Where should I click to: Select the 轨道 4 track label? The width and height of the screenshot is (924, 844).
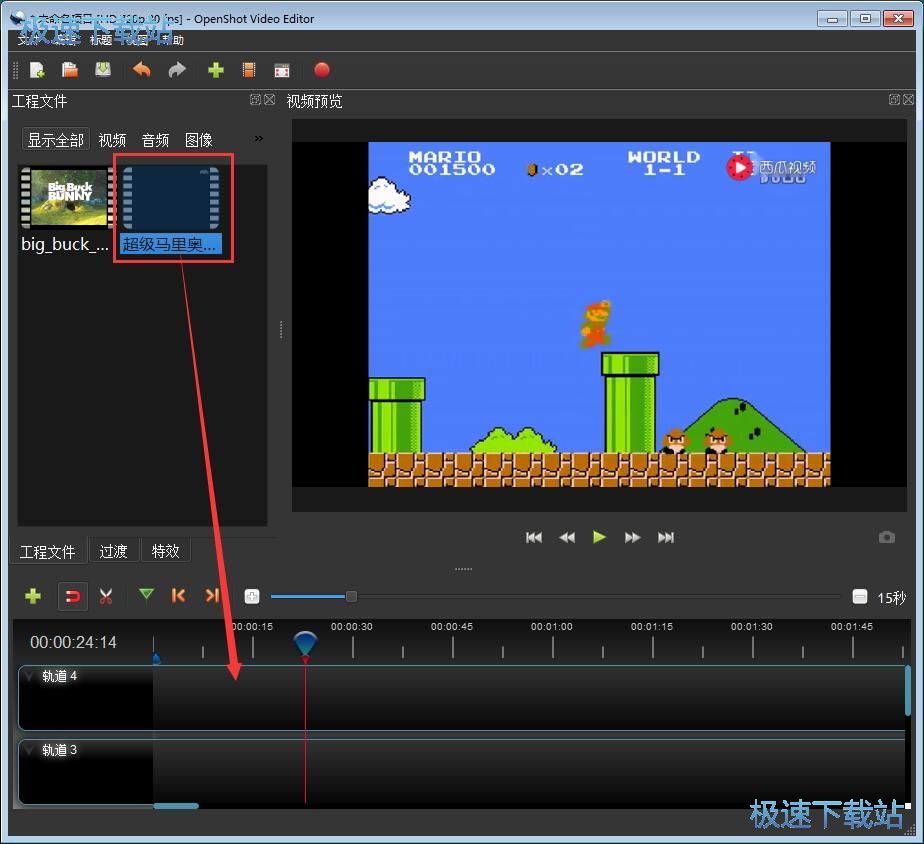coord(60,676)
